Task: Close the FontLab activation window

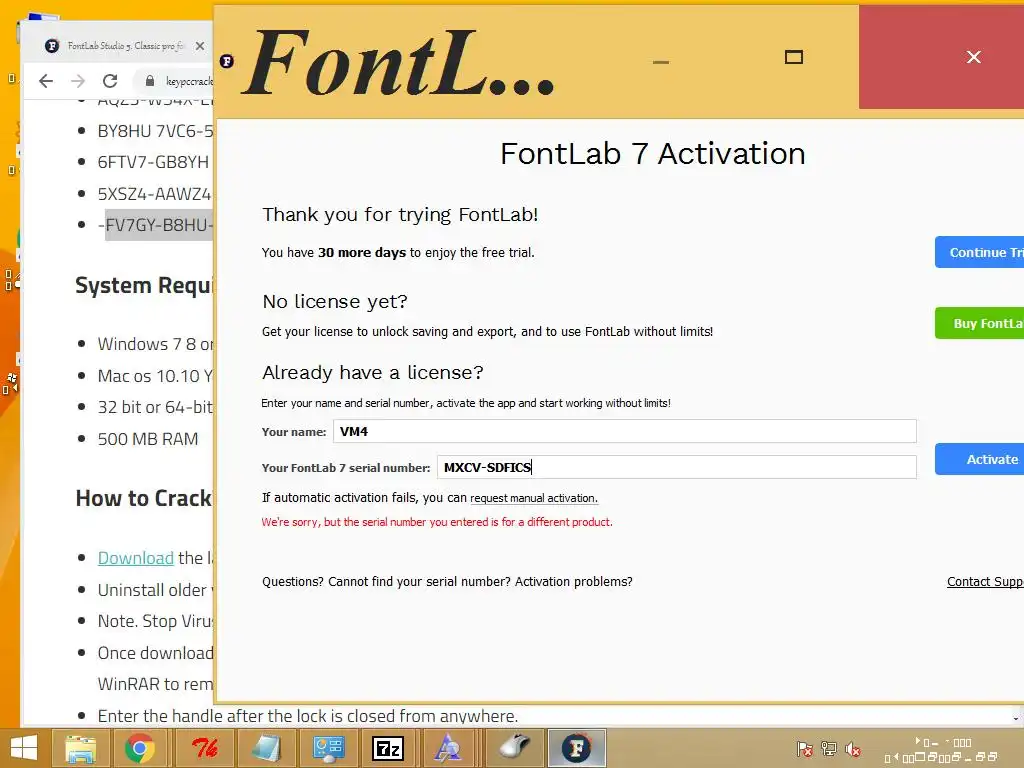Action: pos(974,57)
